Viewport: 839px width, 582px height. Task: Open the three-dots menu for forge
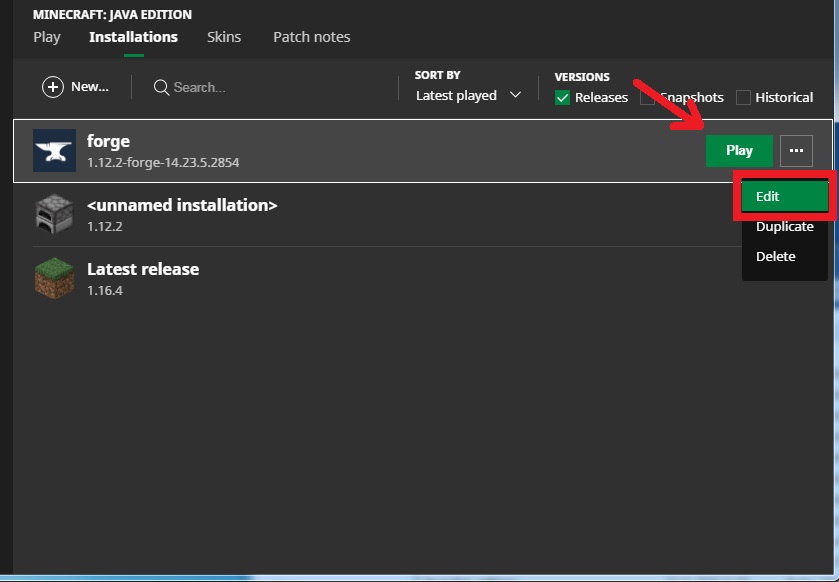click(796, 151)
